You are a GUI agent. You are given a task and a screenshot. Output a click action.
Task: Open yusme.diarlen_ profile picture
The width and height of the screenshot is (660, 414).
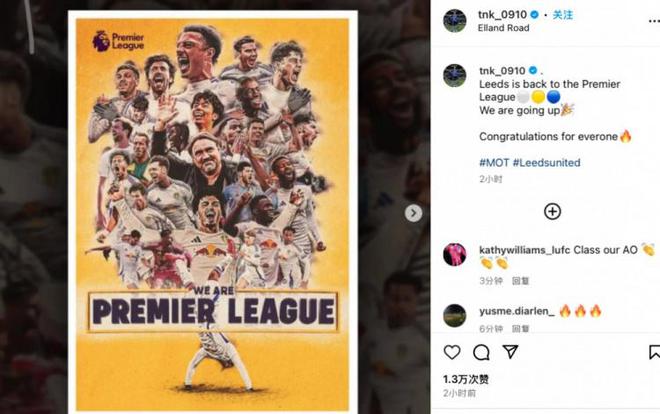(x=455, y=315)
